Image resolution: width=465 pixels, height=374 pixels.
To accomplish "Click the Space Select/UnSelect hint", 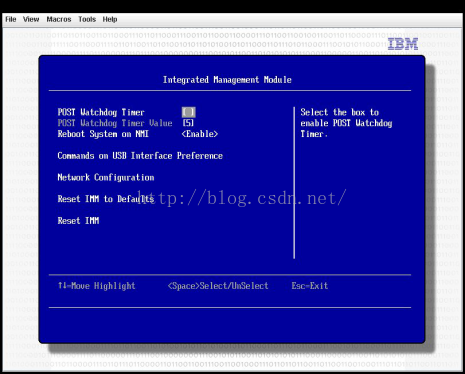I will [x=218, y=286].
